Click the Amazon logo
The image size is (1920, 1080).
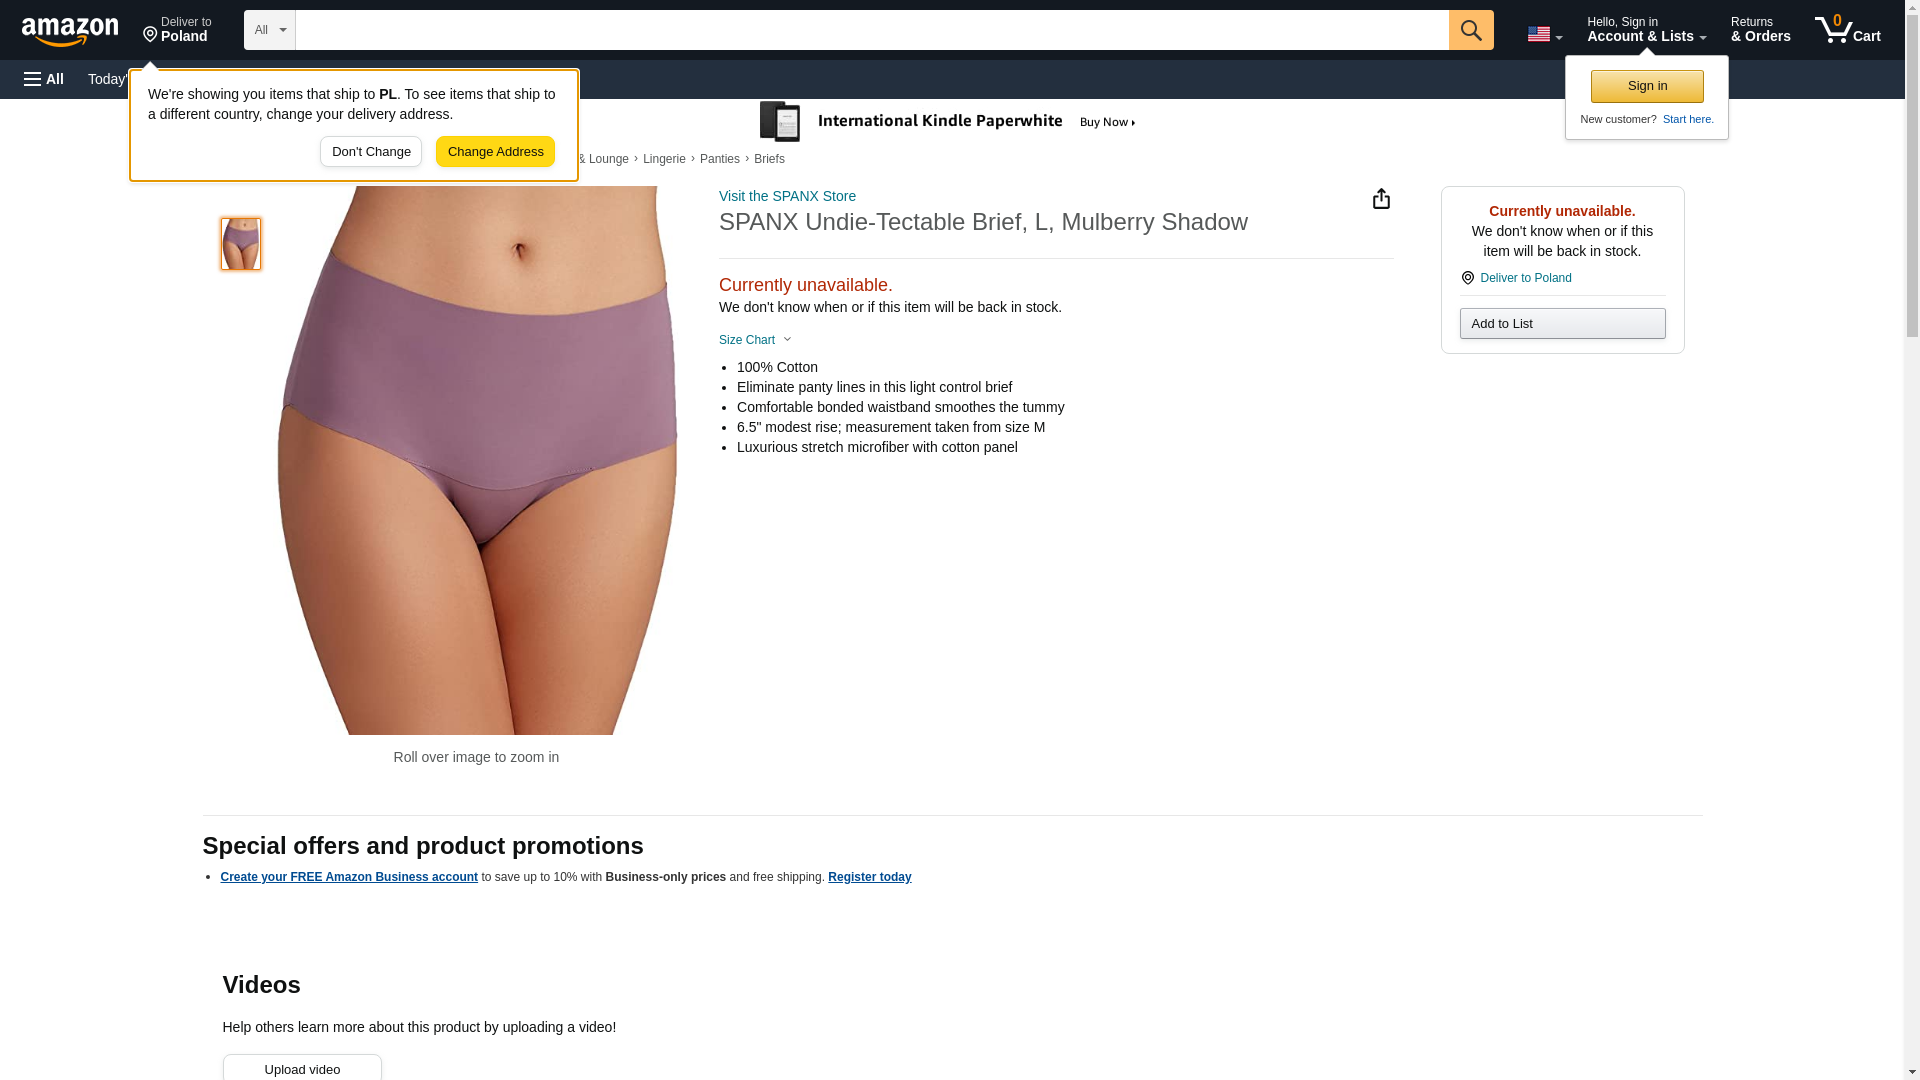(70, 30)
